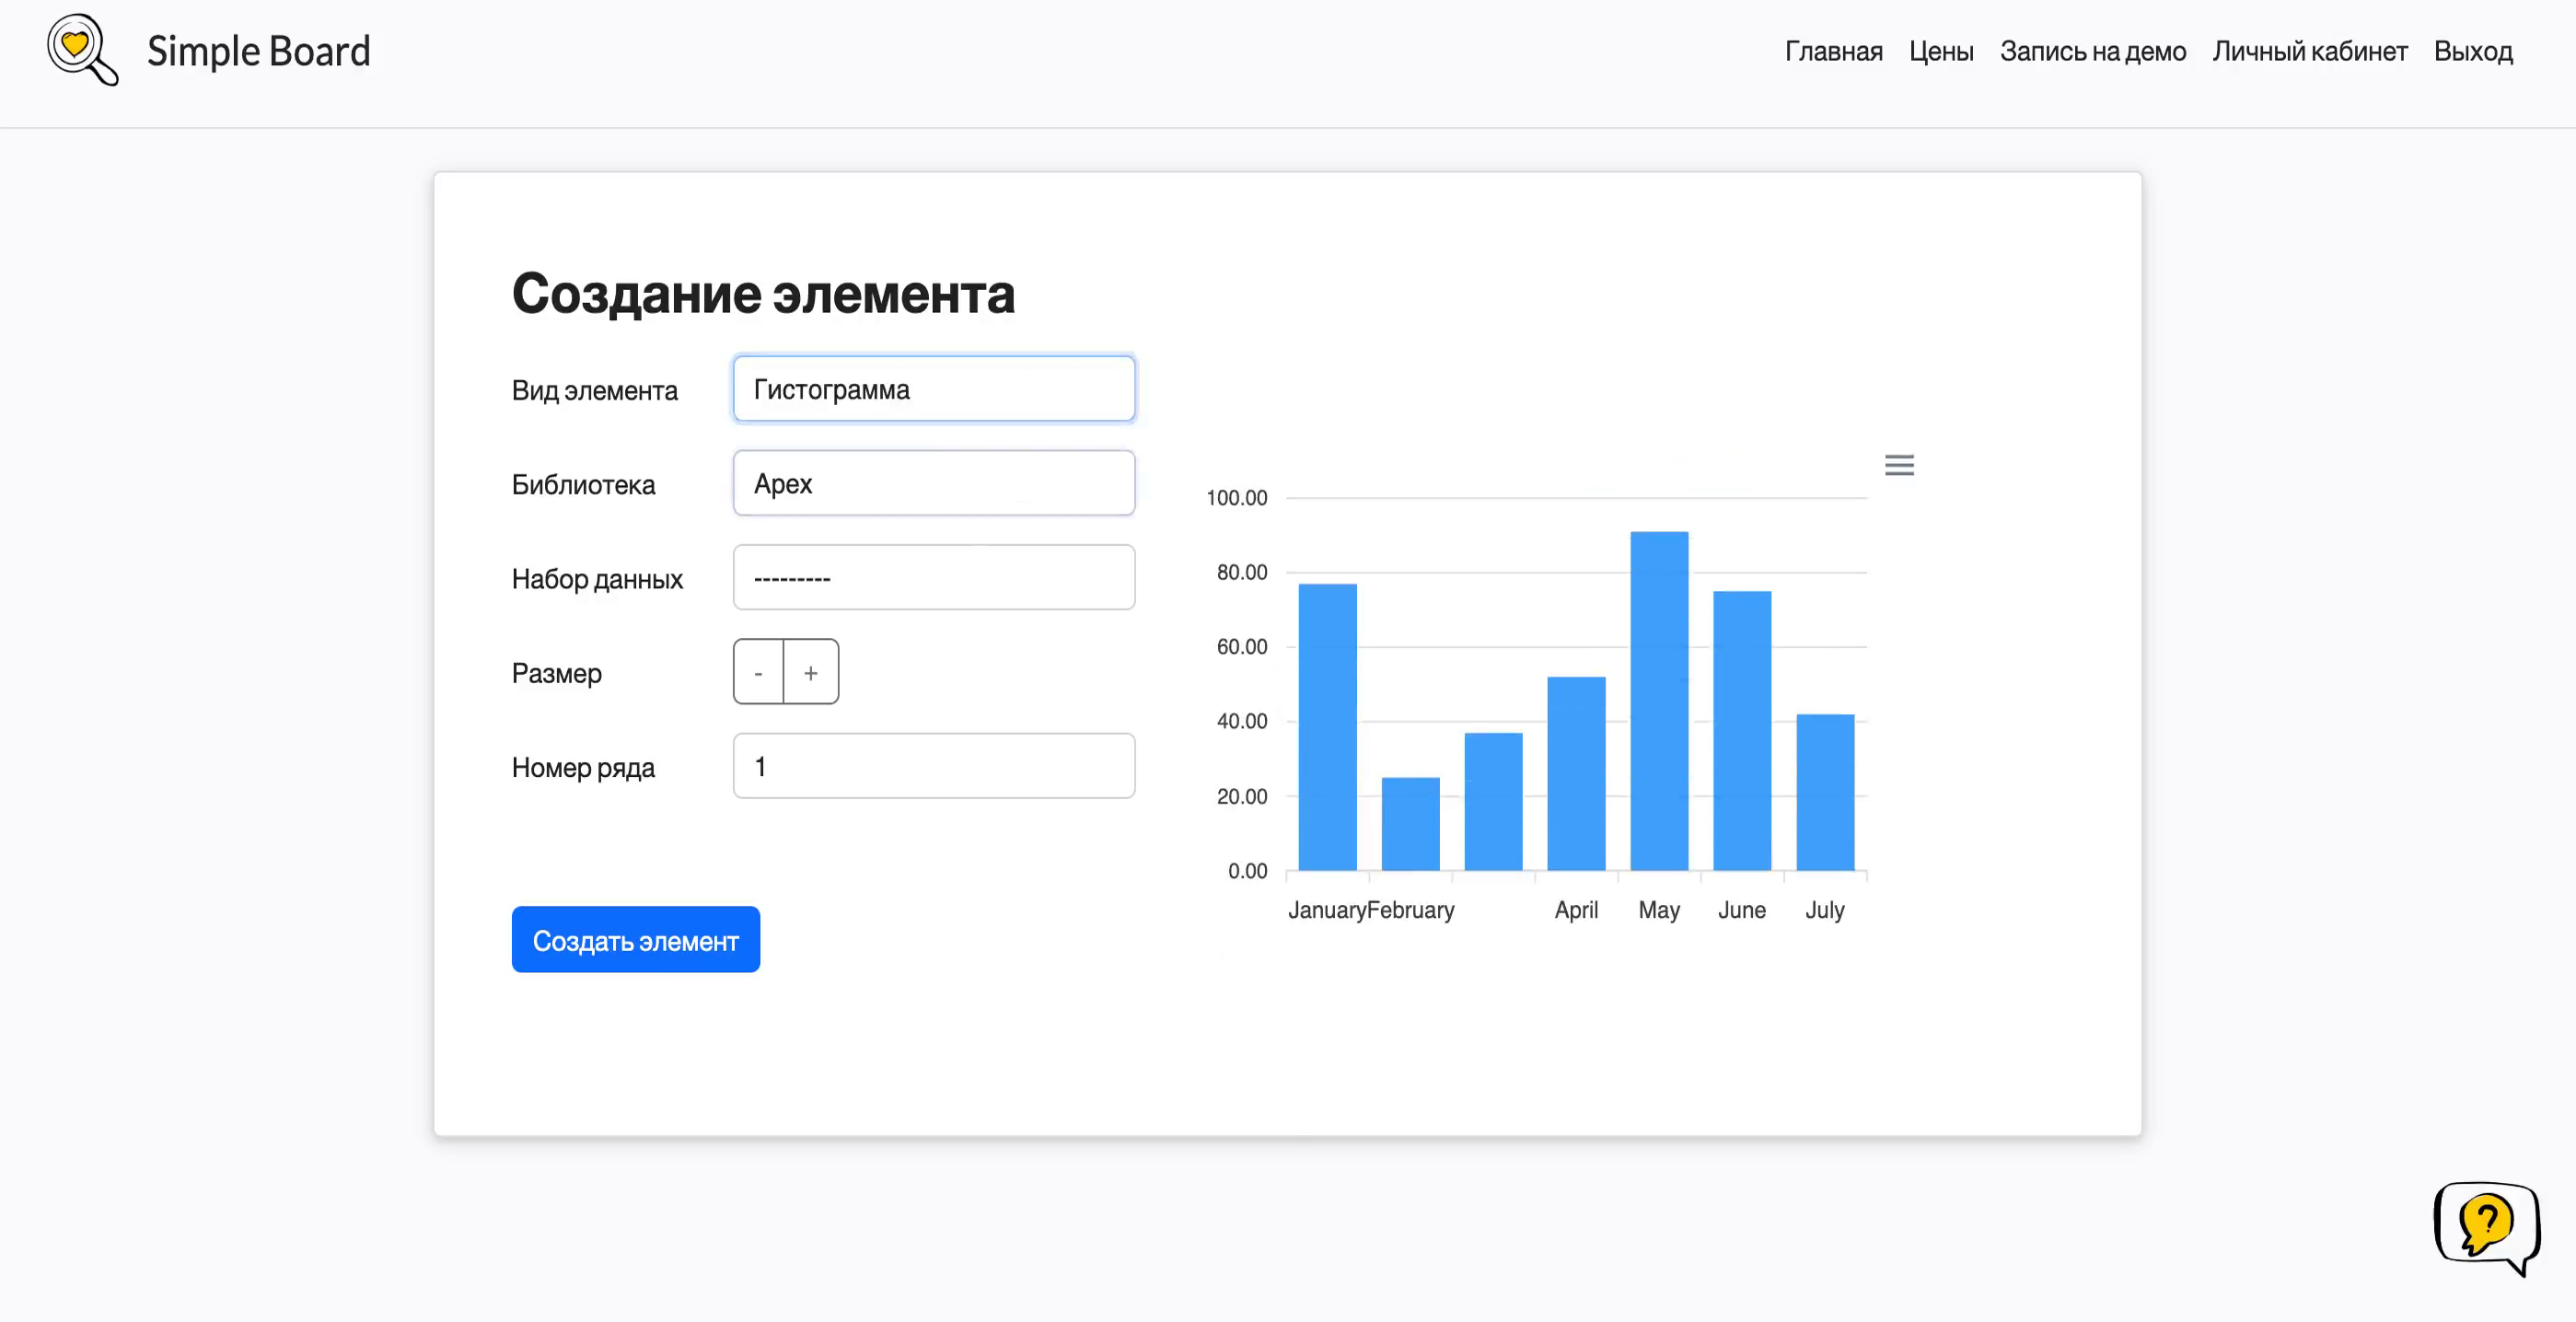Open the Вид элемента dropdown

[934, 389]
